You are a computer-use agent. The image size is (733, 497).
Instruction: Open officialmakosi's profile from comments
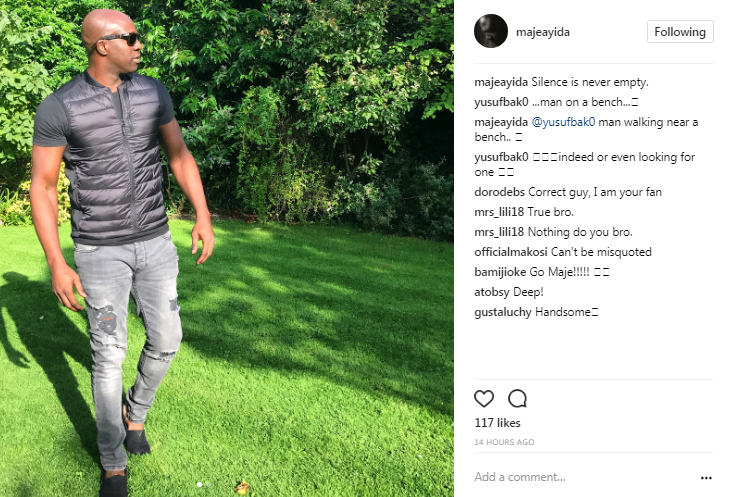point(510,252)
